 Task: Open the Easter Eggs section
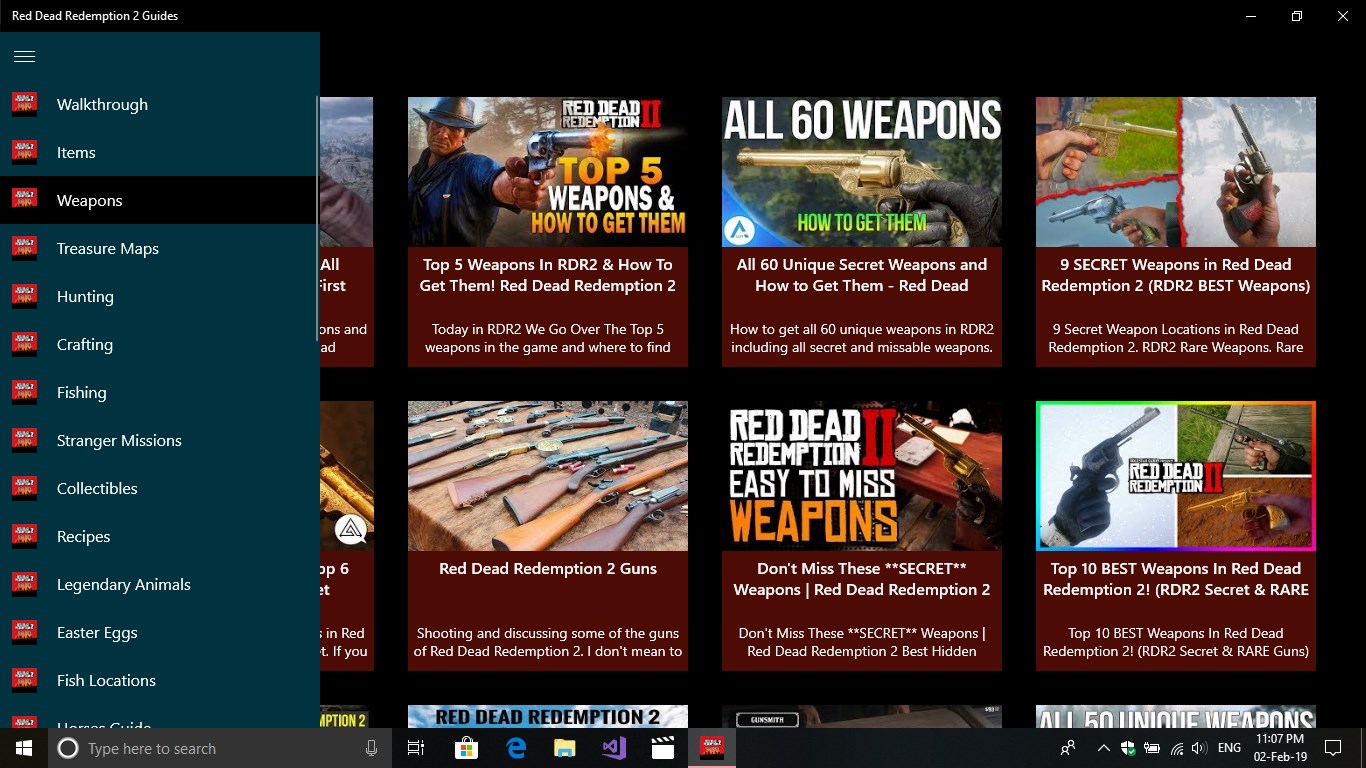coord(158,632)
